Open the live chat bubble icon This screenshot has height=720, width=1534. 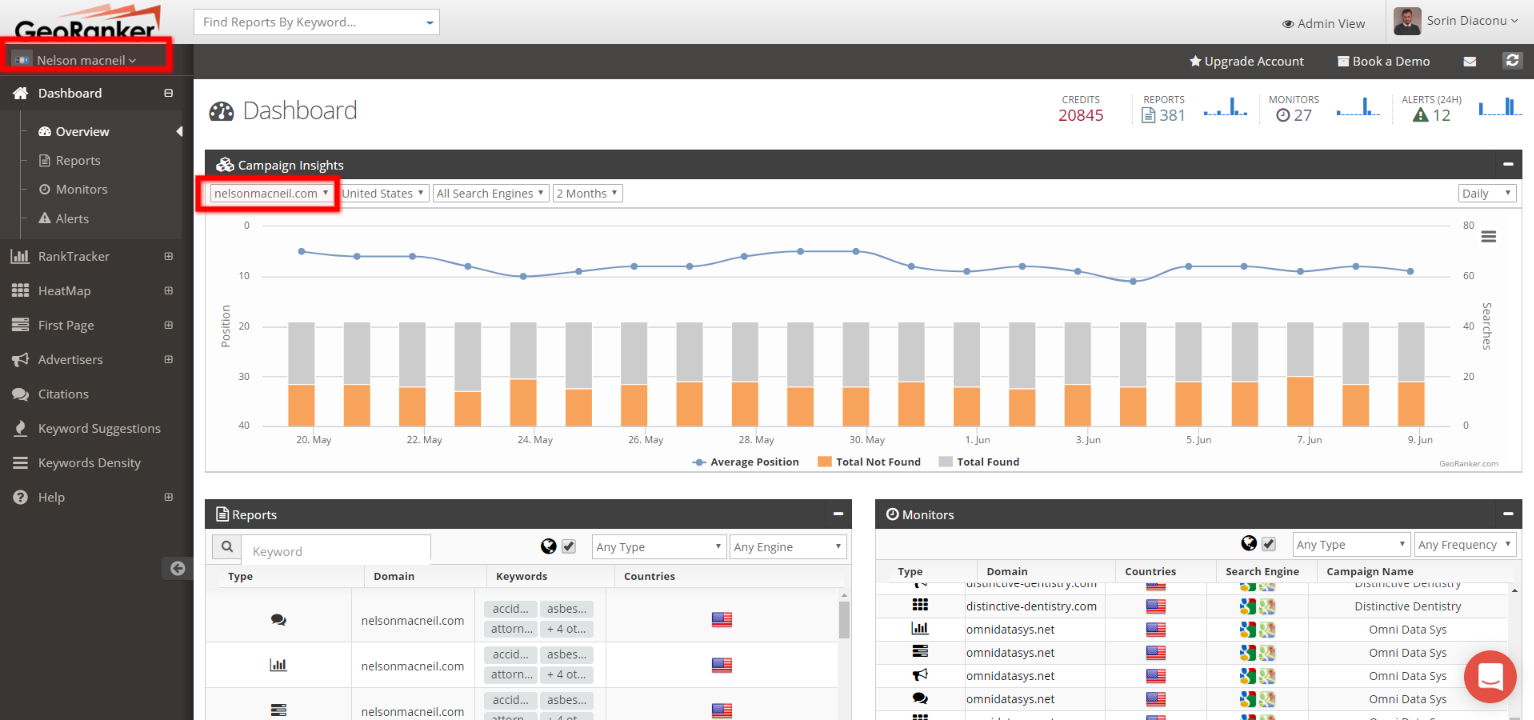1490,676
